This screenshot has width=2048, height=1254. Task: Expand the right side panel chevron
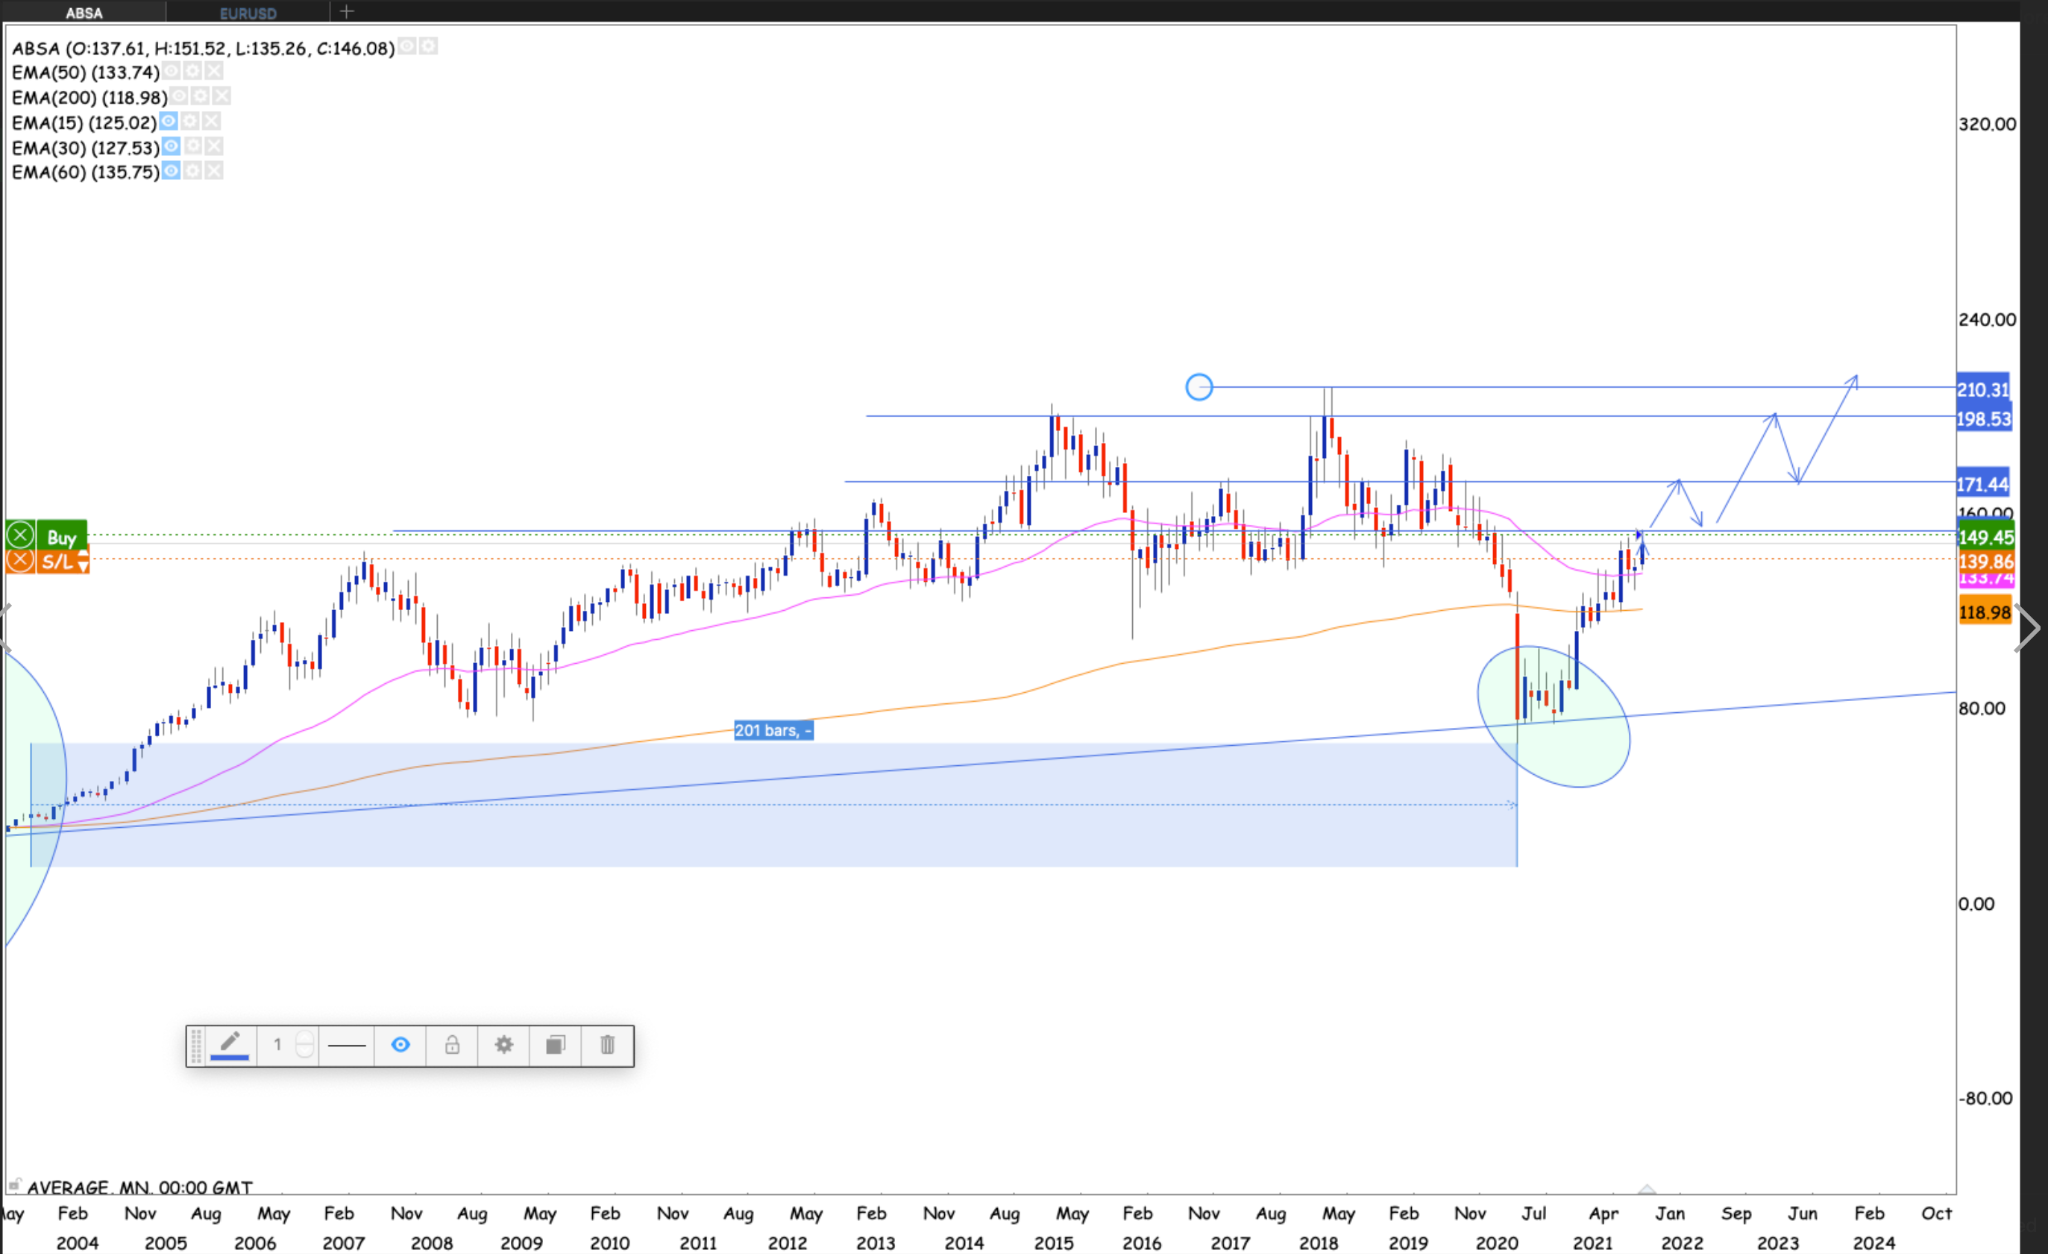[x=2030, y=629]
